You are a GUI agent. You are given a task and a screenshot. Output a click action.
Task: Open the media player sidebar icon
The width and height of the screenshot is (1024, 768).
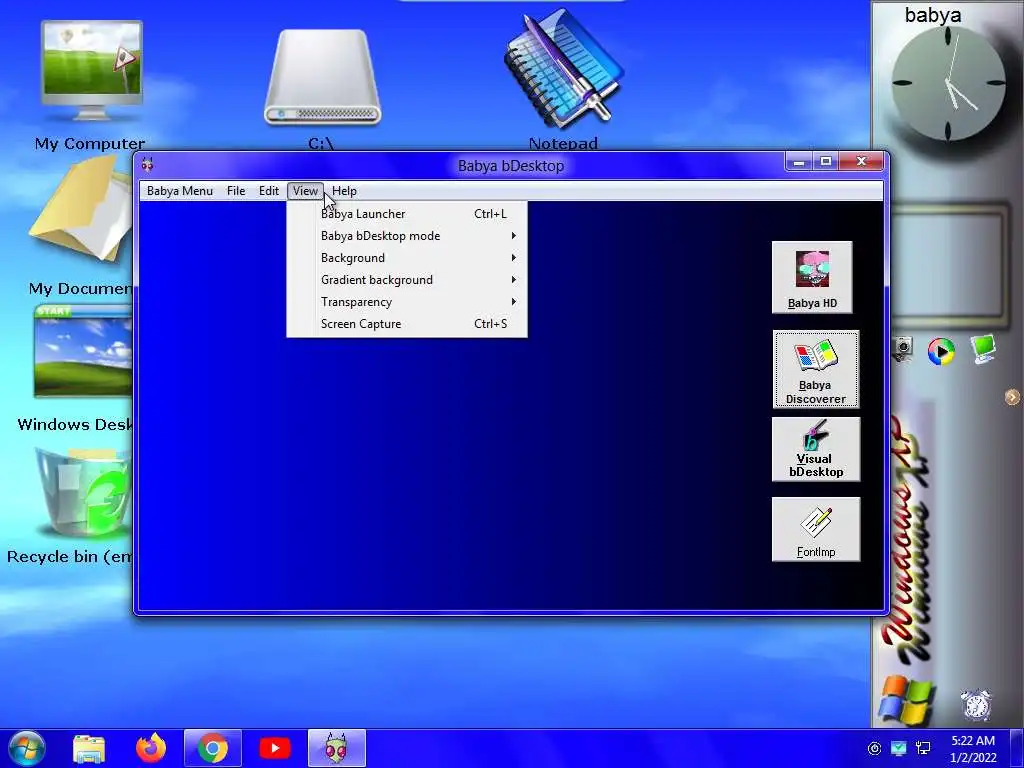(941, 351)
